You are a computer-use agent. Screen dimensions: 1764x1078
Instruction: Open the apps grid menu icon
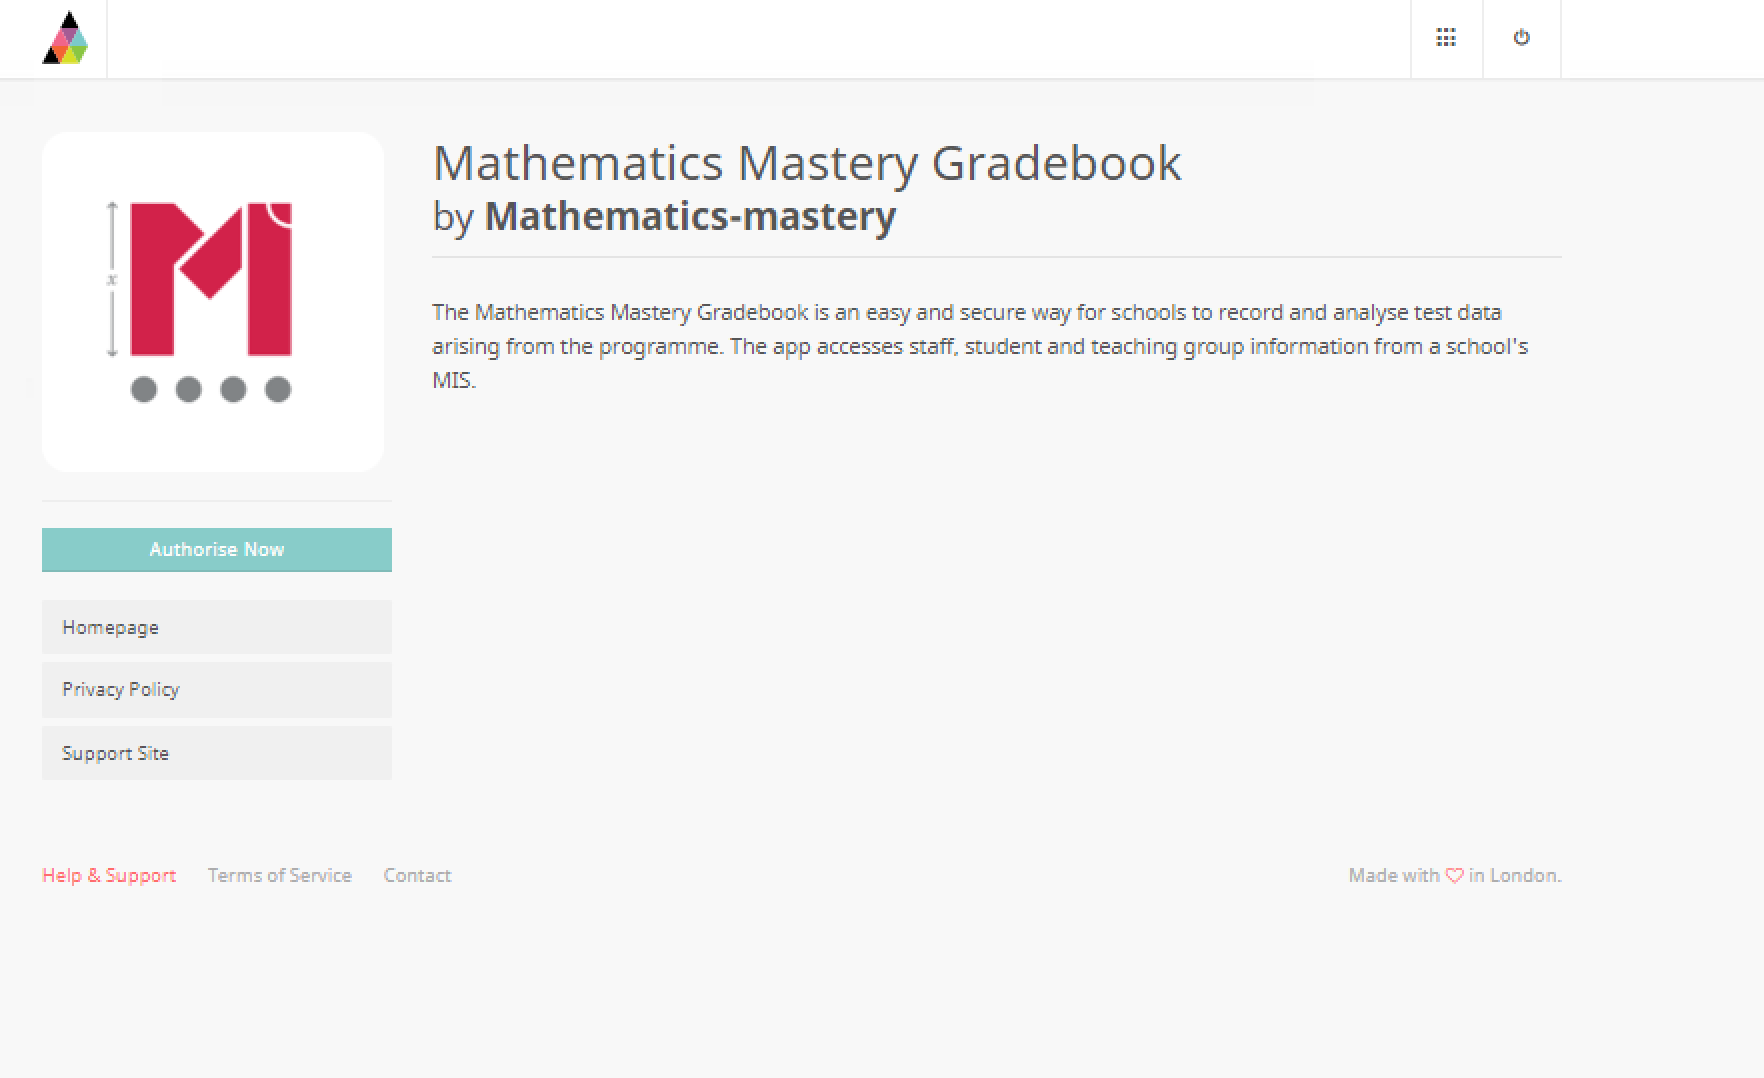point(1446,38)
